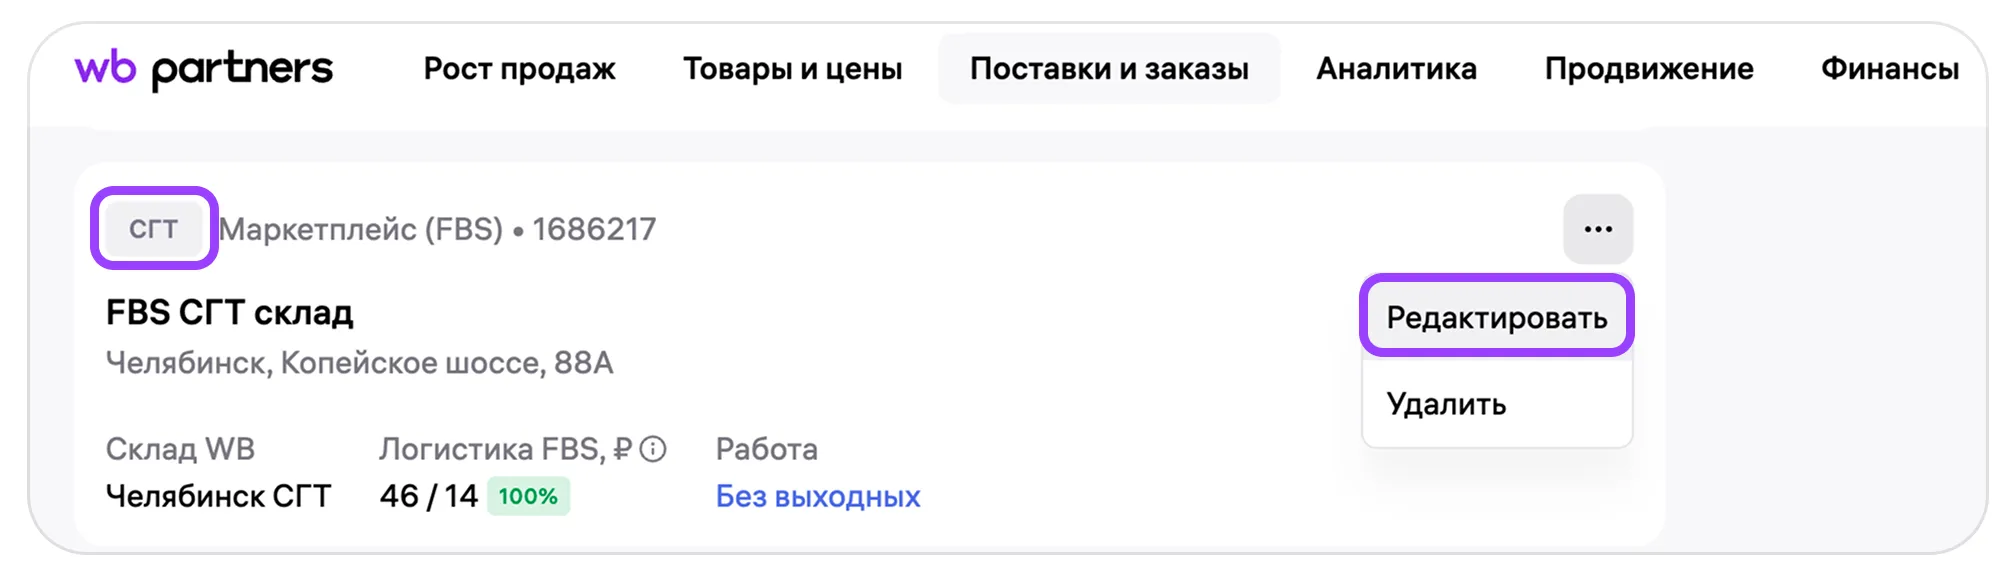Click the FBS СГТ склад warehouse title

(229, 313)
